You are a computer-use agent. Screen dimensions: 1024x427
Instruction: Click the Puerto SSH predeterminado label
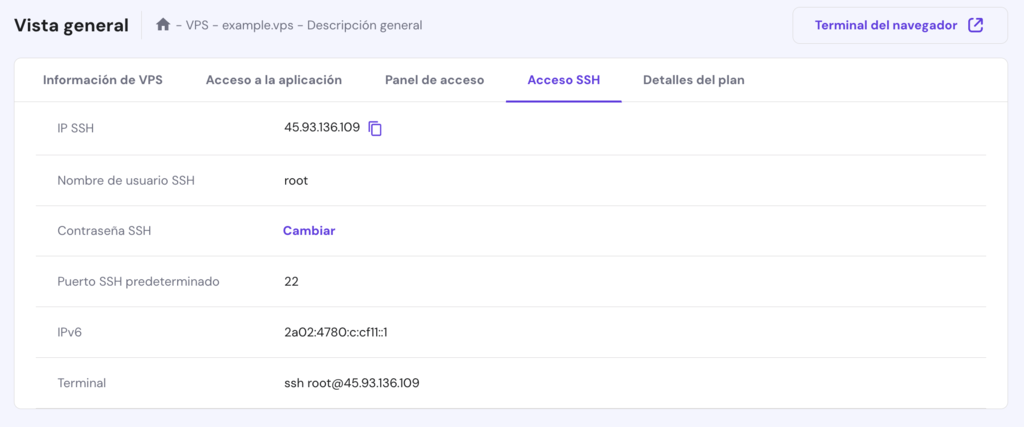[138, 281]
